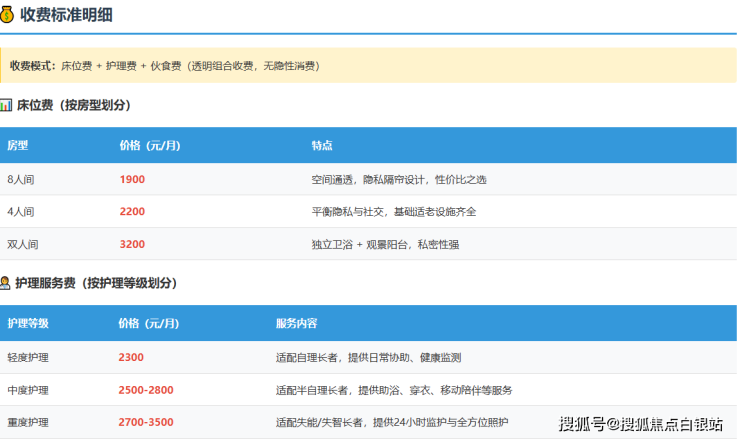Viewport: 740px width, 440px height.
Task: Click the 护理等级 column header
Action: 28,324
